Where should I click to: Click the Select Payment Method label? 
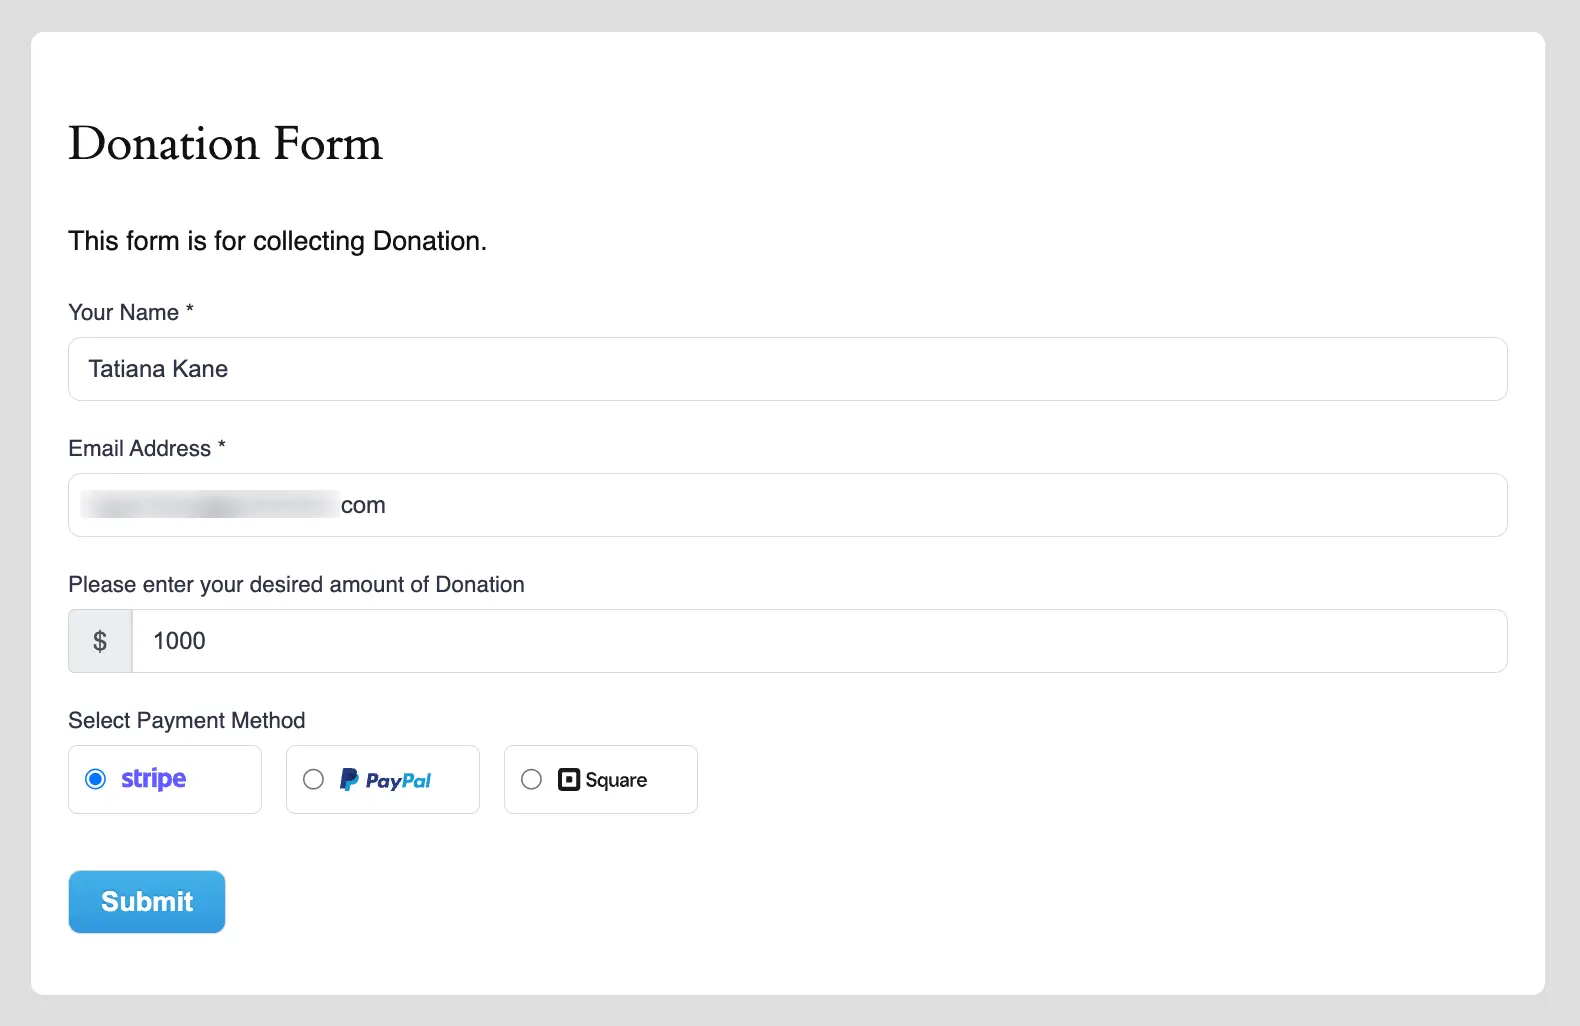tap(186, 720)
